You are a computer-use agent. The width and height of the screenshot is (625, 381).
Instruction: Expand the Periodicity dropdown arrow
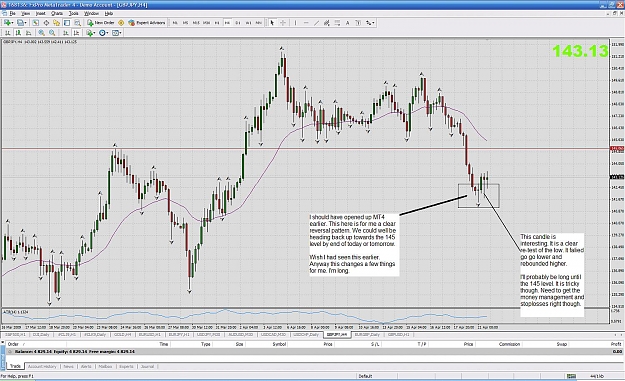point(107,33)
